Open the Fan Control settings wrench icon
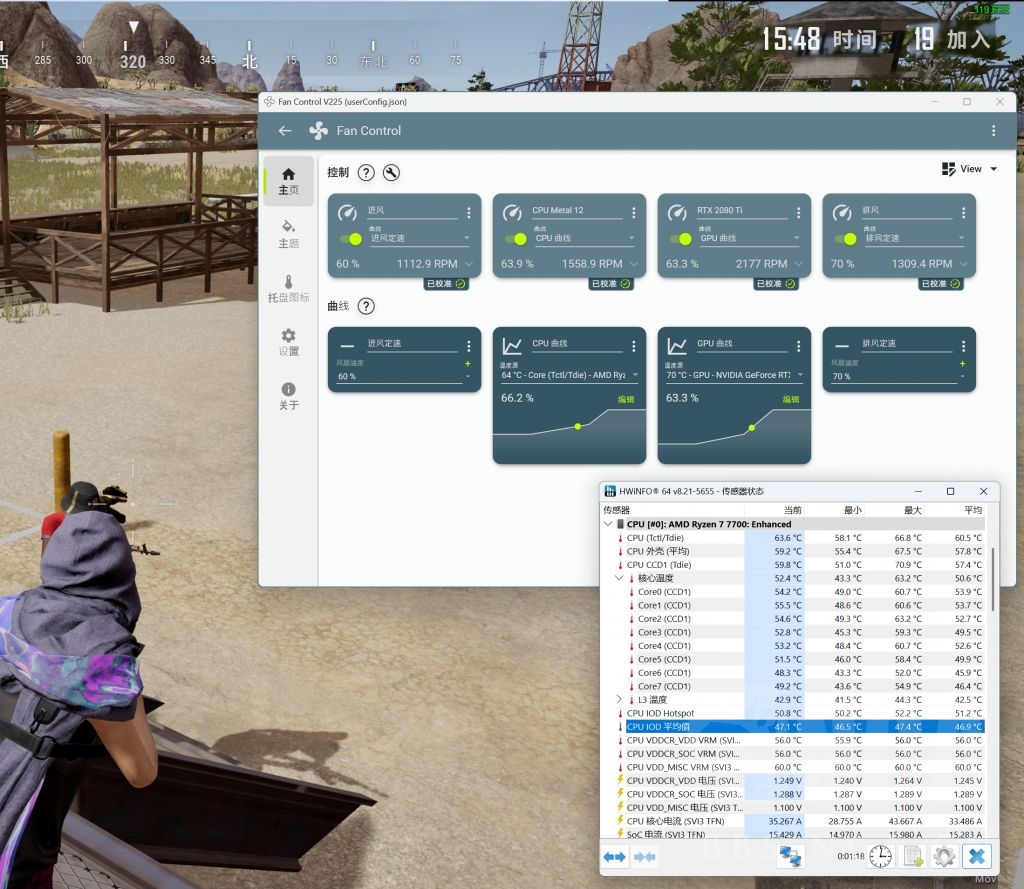Image resolution: width=1024 pixels, height=889 pixels. click(x=390, y=173)
